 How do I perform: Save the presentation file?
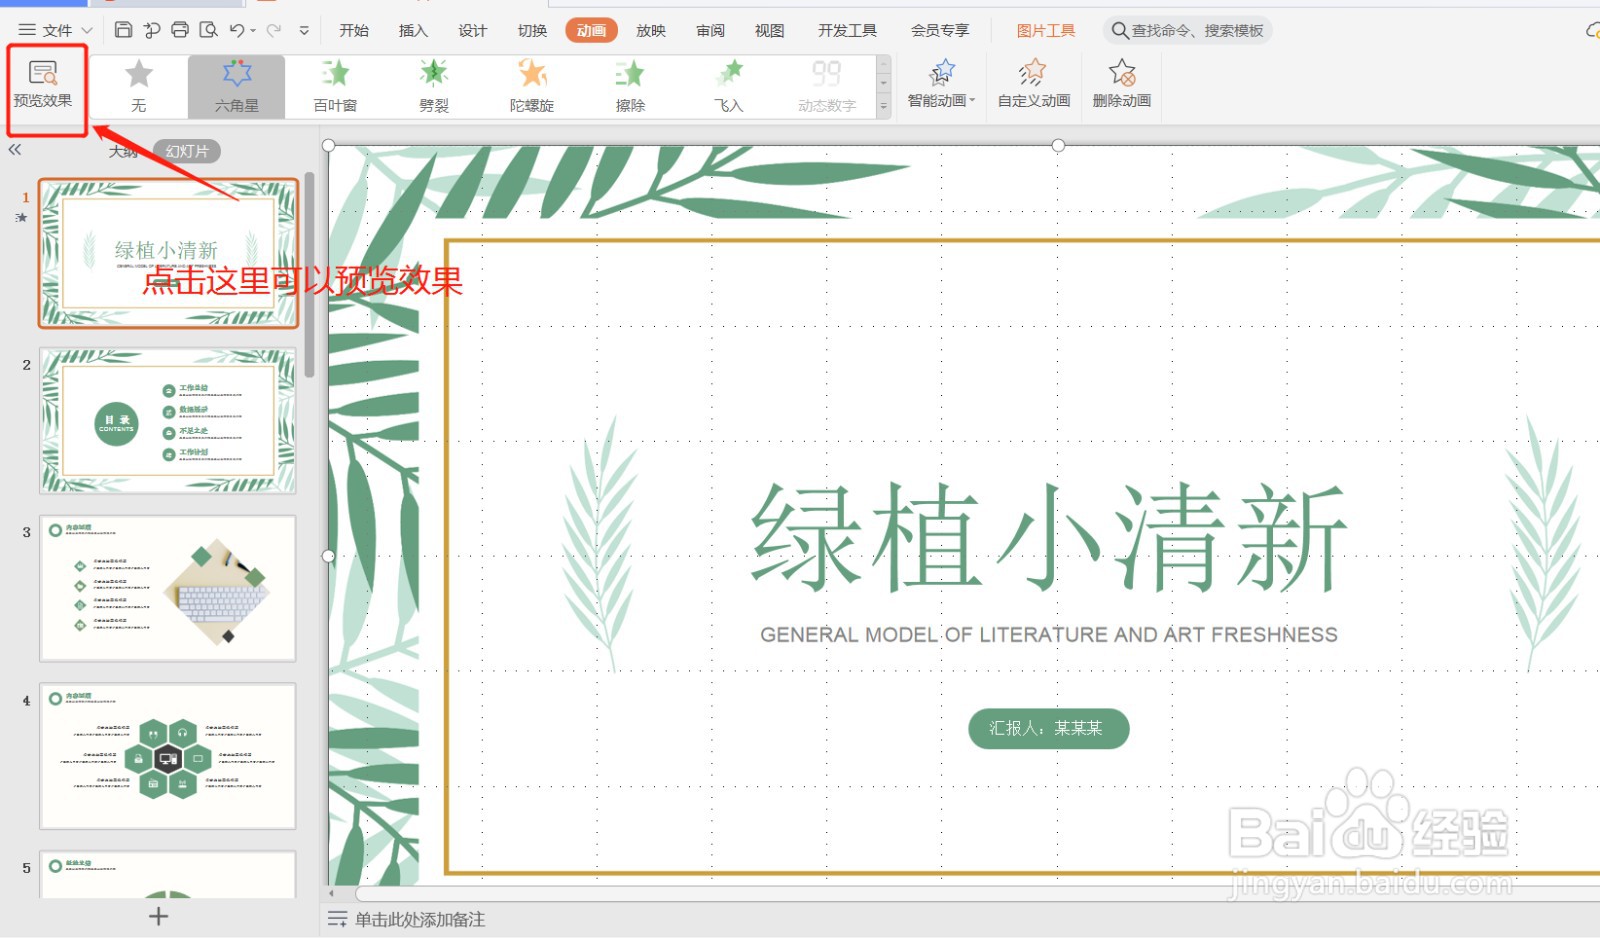(122, 30)
